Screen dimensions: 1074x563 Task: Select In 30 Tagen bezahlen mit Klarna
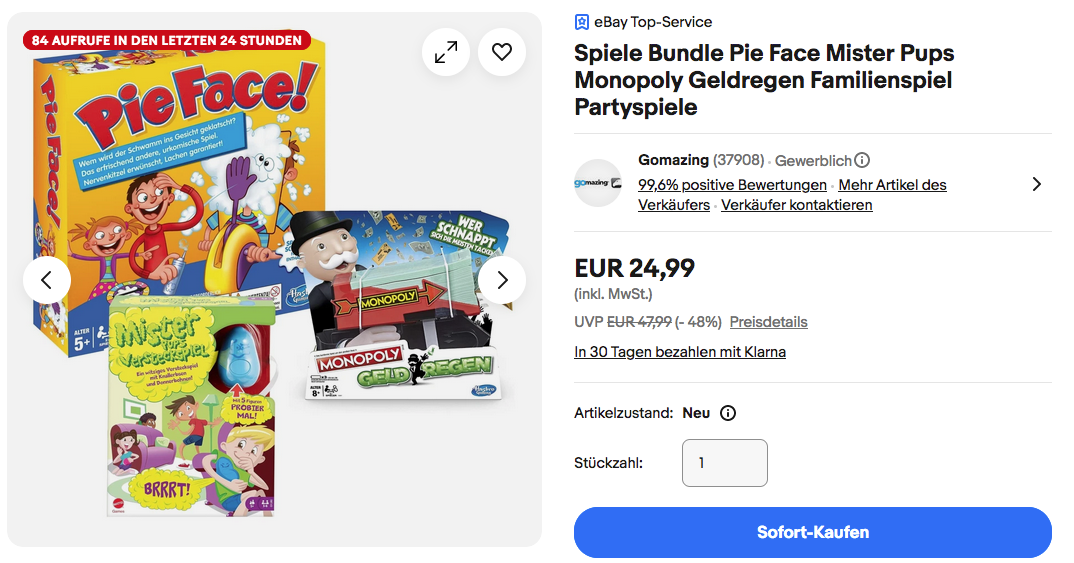[x=680, y=352]
